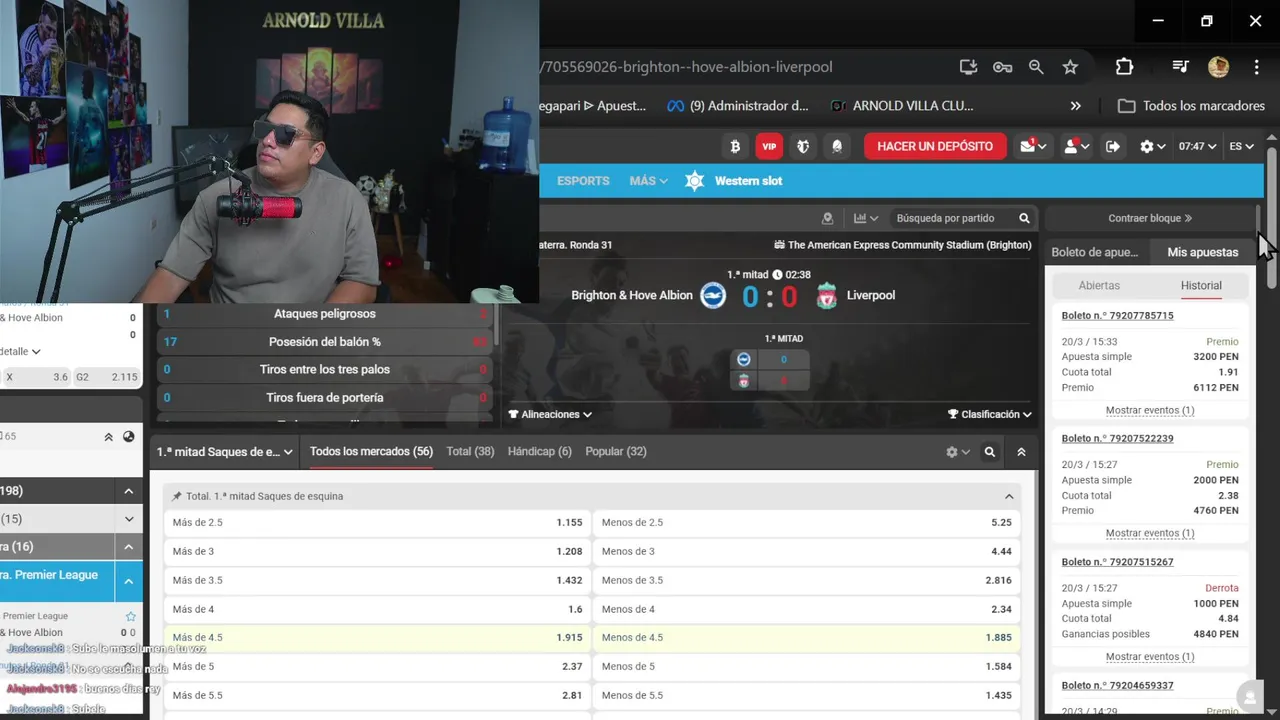Screen dimensions: 1280x720
Task: Click the browser address bar URL
Action: (686, 67)
